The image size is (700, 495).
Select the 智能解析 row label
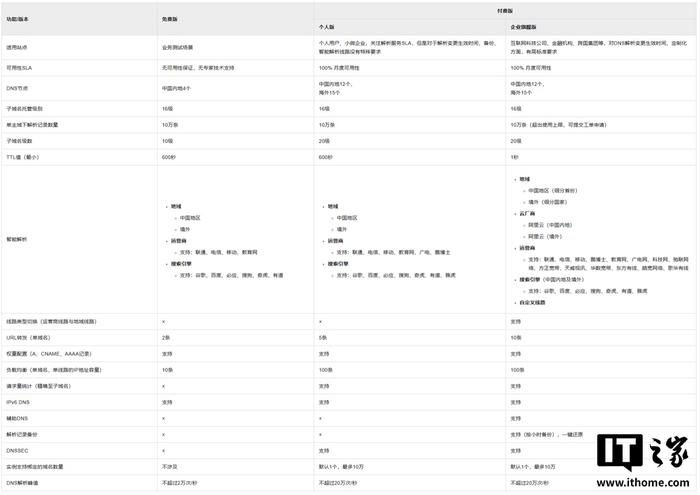[16, 240]
